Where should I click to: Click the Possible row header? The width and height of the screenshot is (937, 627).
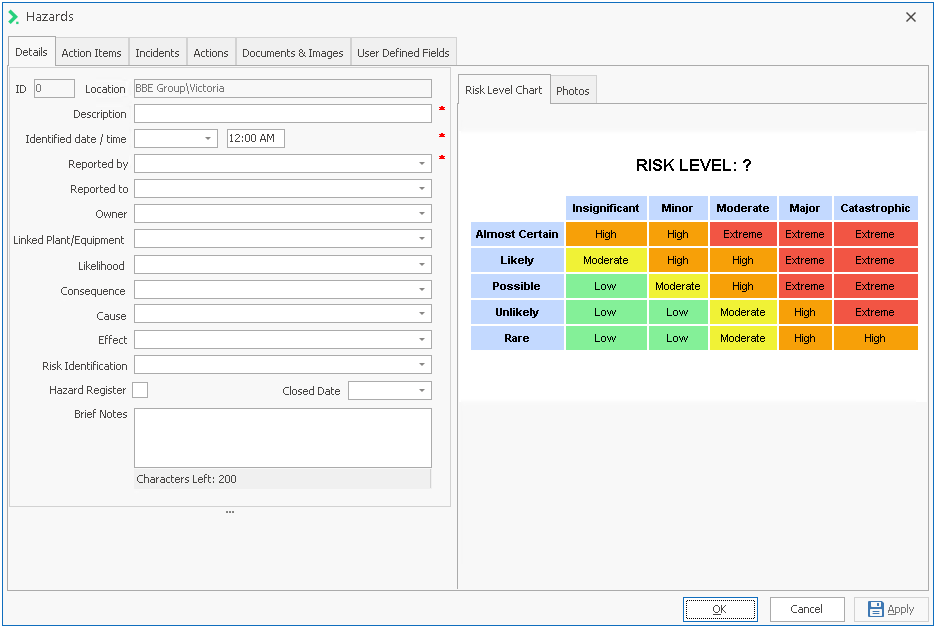click(x=517, y=286)
